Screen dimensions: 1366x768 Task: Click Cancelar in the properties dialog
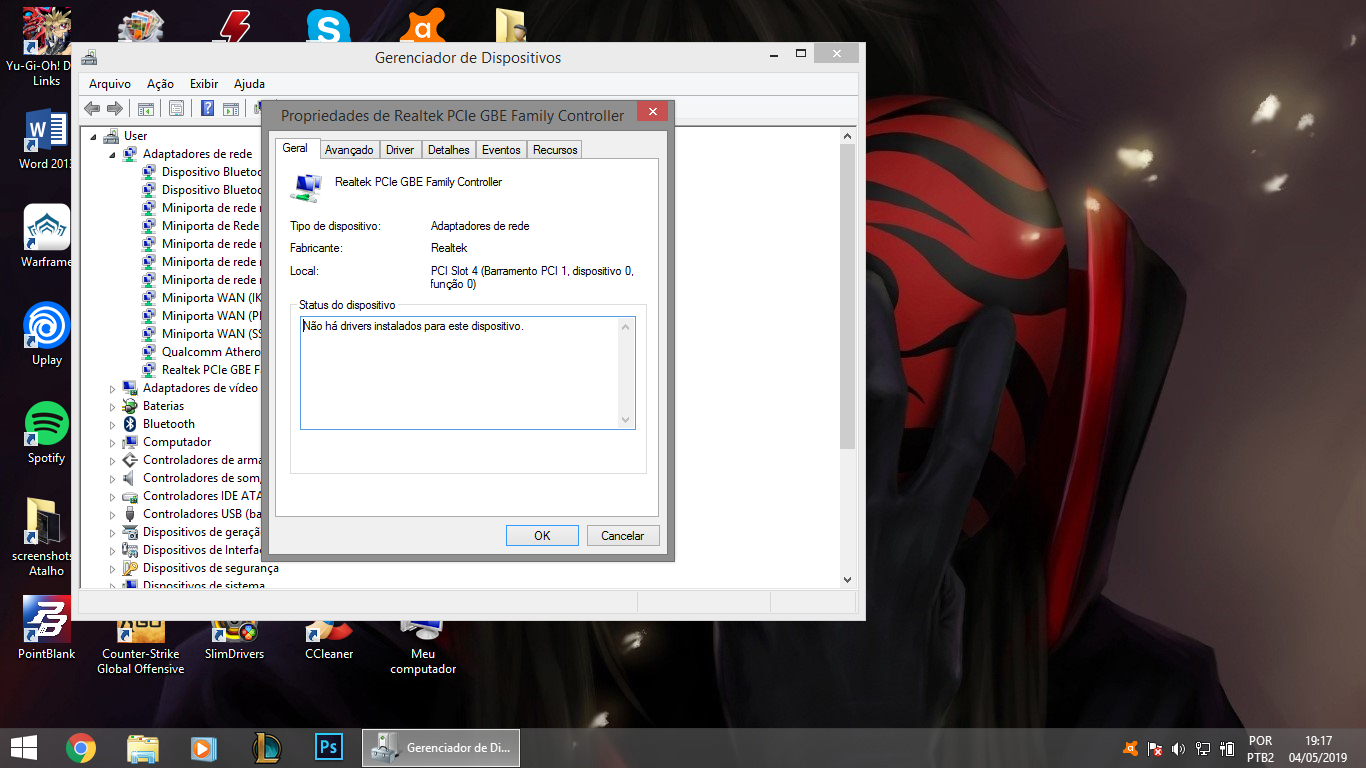click(x=622, y=536)
